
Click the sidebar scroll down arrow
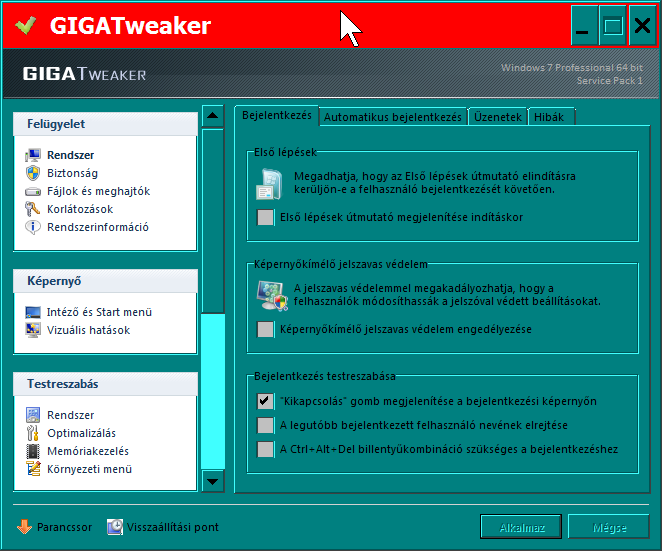[x=213, y=481]
